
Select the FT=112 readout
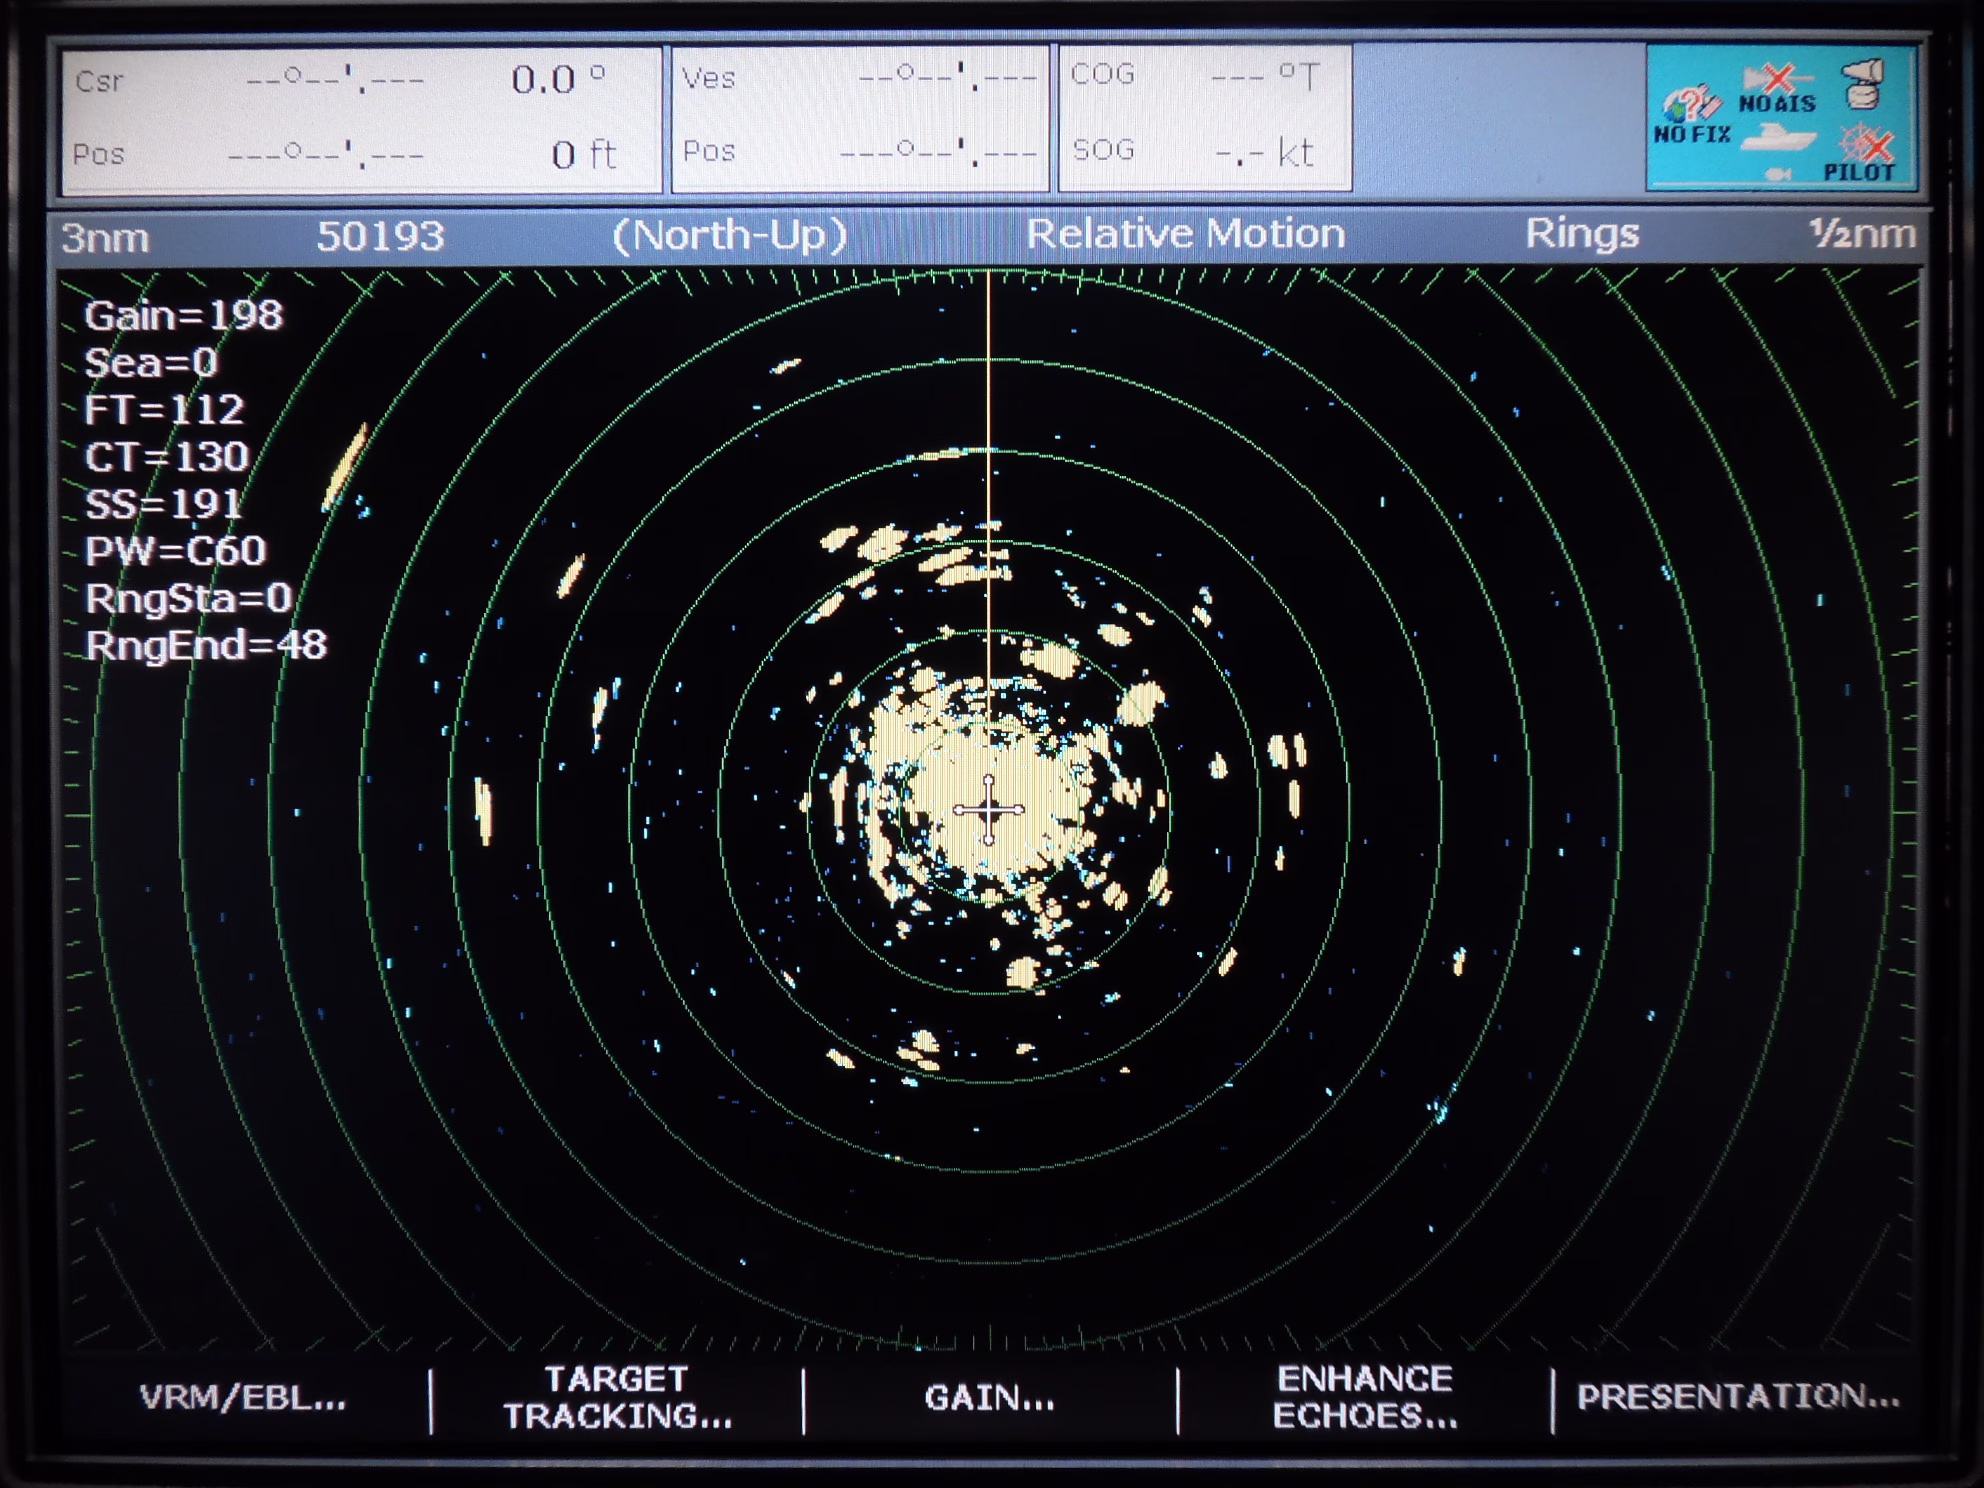[164, 410]
